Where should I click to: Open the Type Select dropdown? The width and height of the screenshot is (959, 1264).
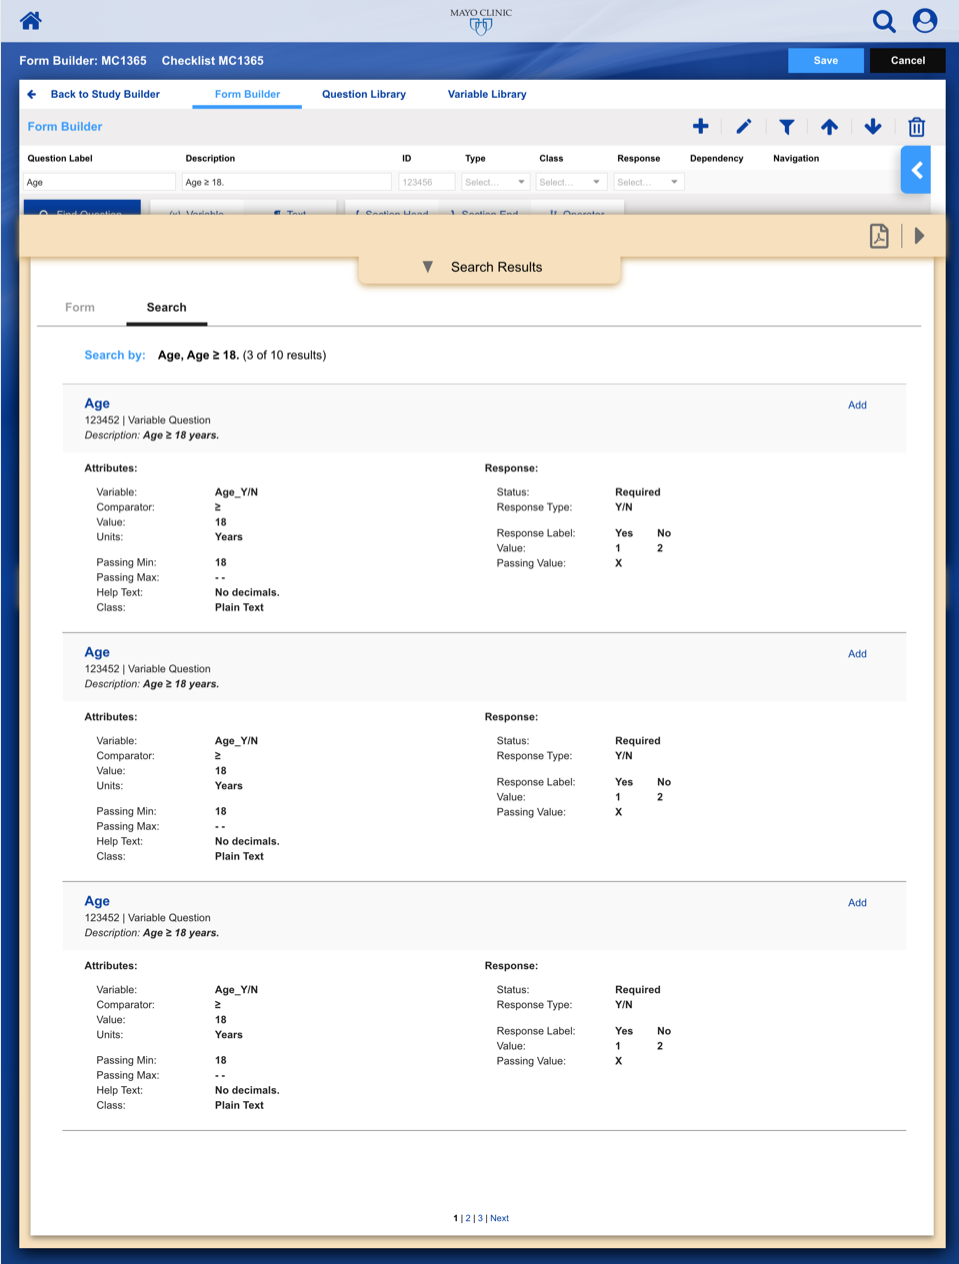coord(495,182)
